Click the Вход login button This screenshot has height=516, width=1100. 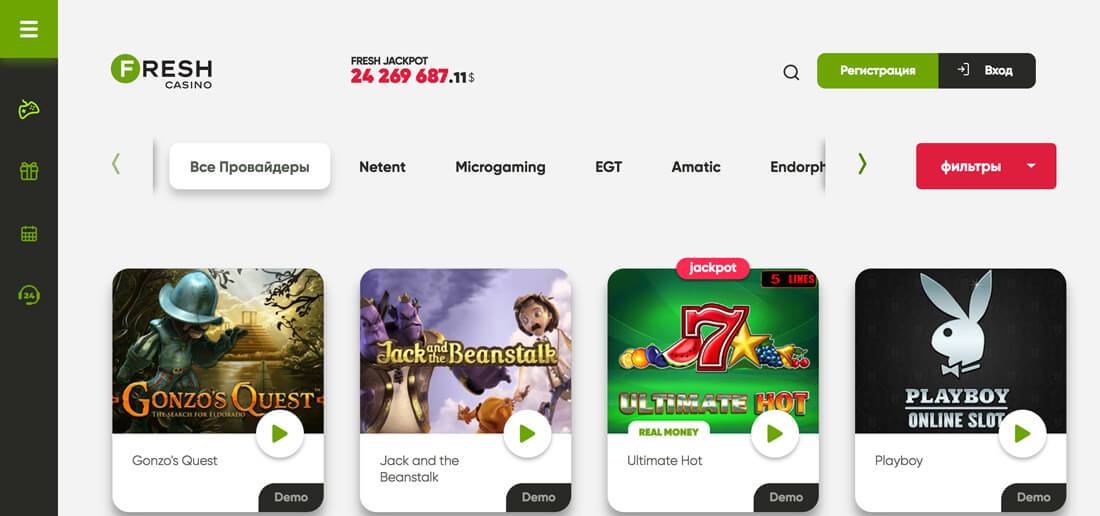(987, 71)
